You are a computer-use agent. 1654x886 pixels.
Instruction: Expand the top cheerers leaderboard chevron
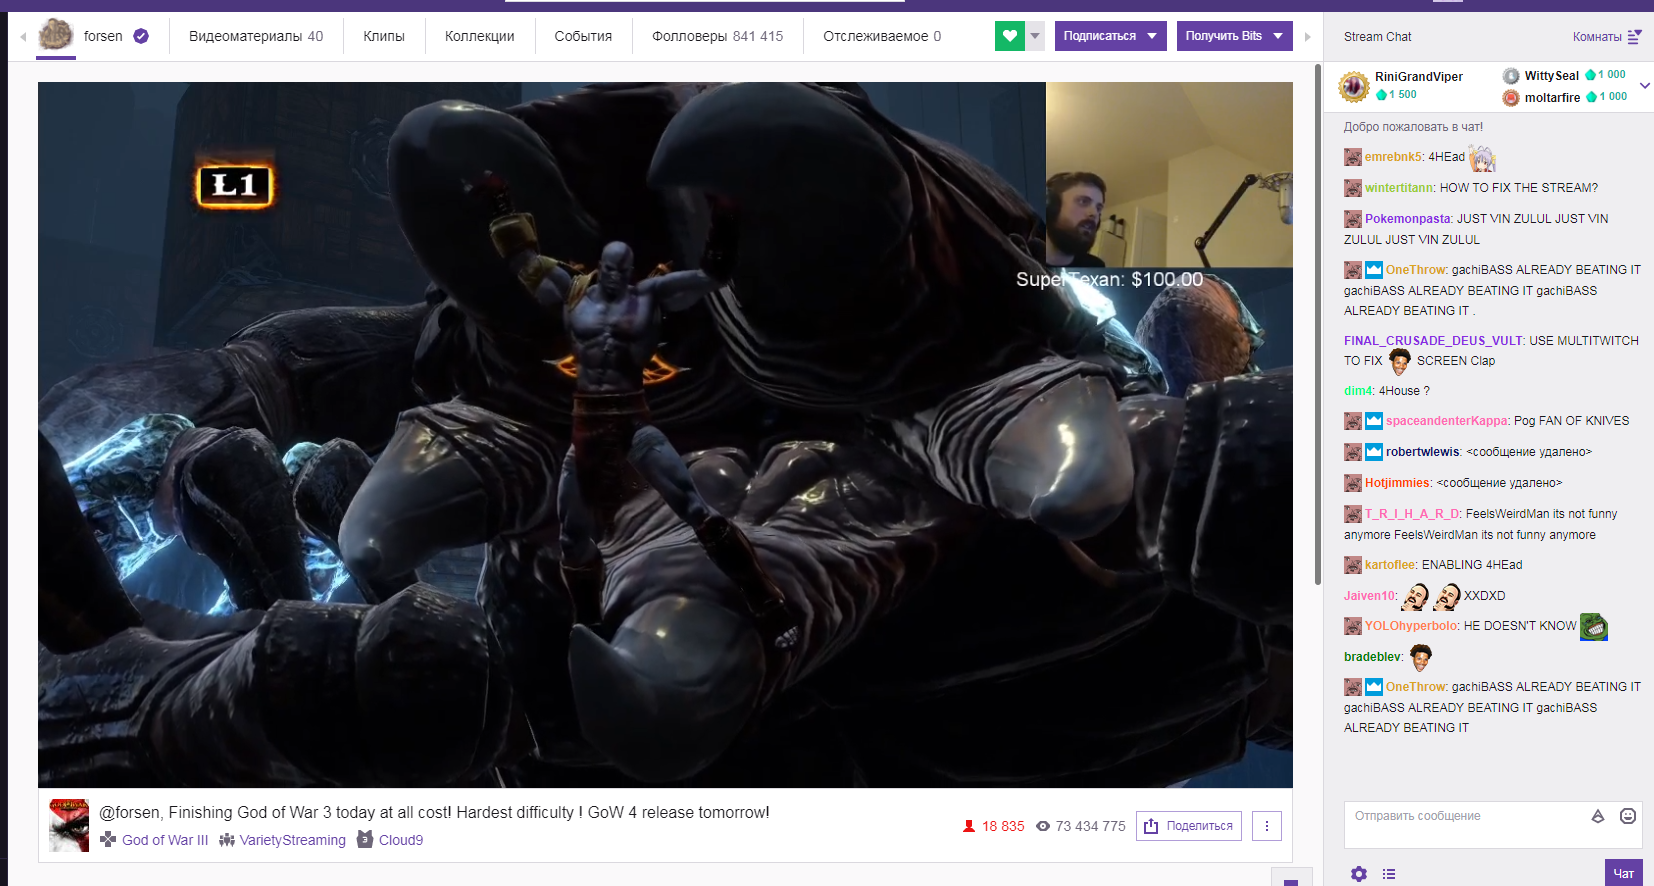1644,86
